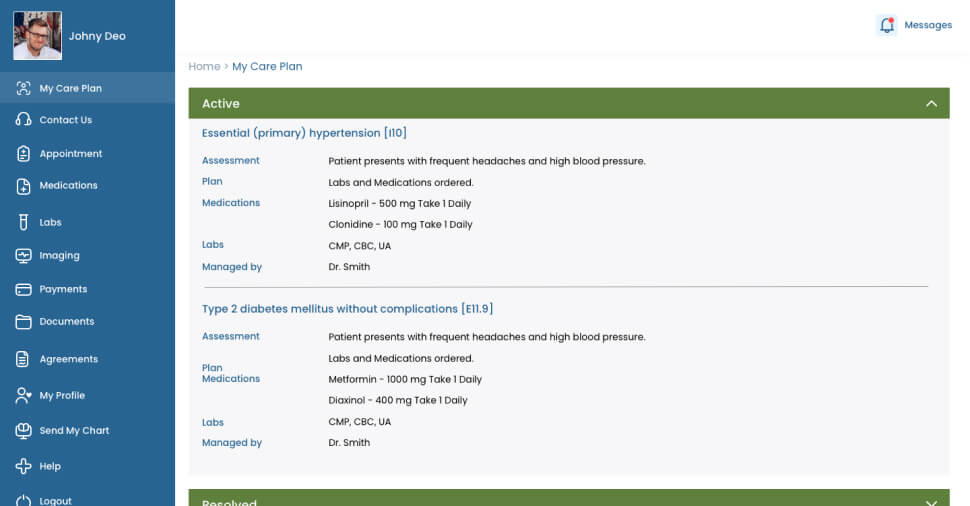The height and width of the screenshot is (506, 970).
Task: Click the Home breadcrumb link
Action: (x=204, y=66)
